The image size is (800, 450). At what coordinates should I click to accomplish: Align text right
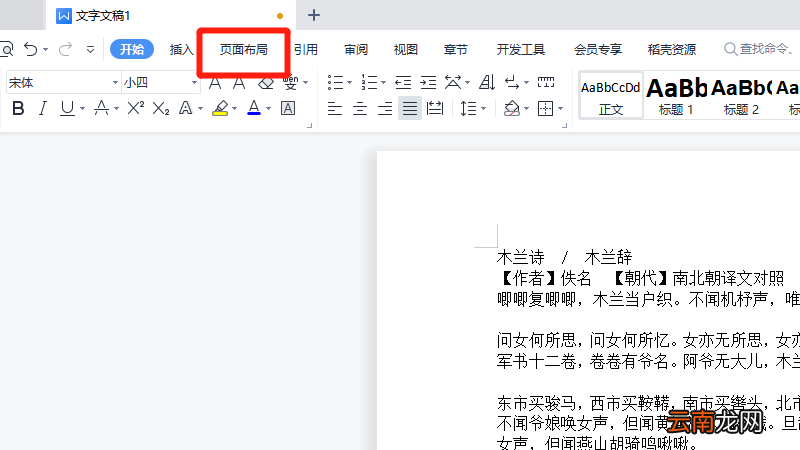(385, 108)
